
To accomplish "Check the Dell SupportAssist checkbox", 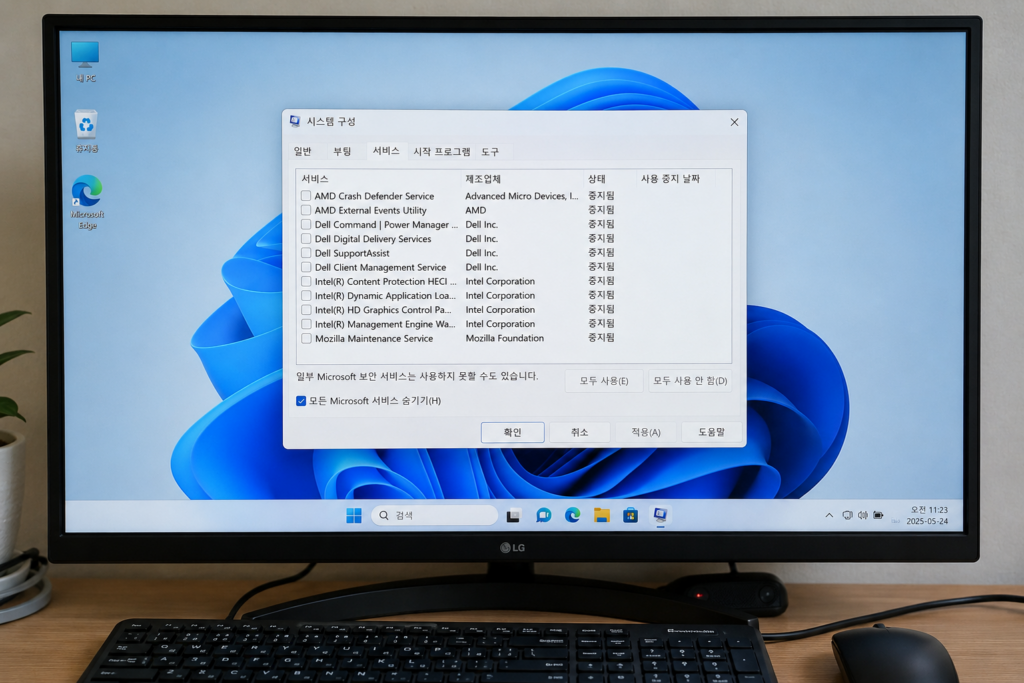I will [306, 253].
